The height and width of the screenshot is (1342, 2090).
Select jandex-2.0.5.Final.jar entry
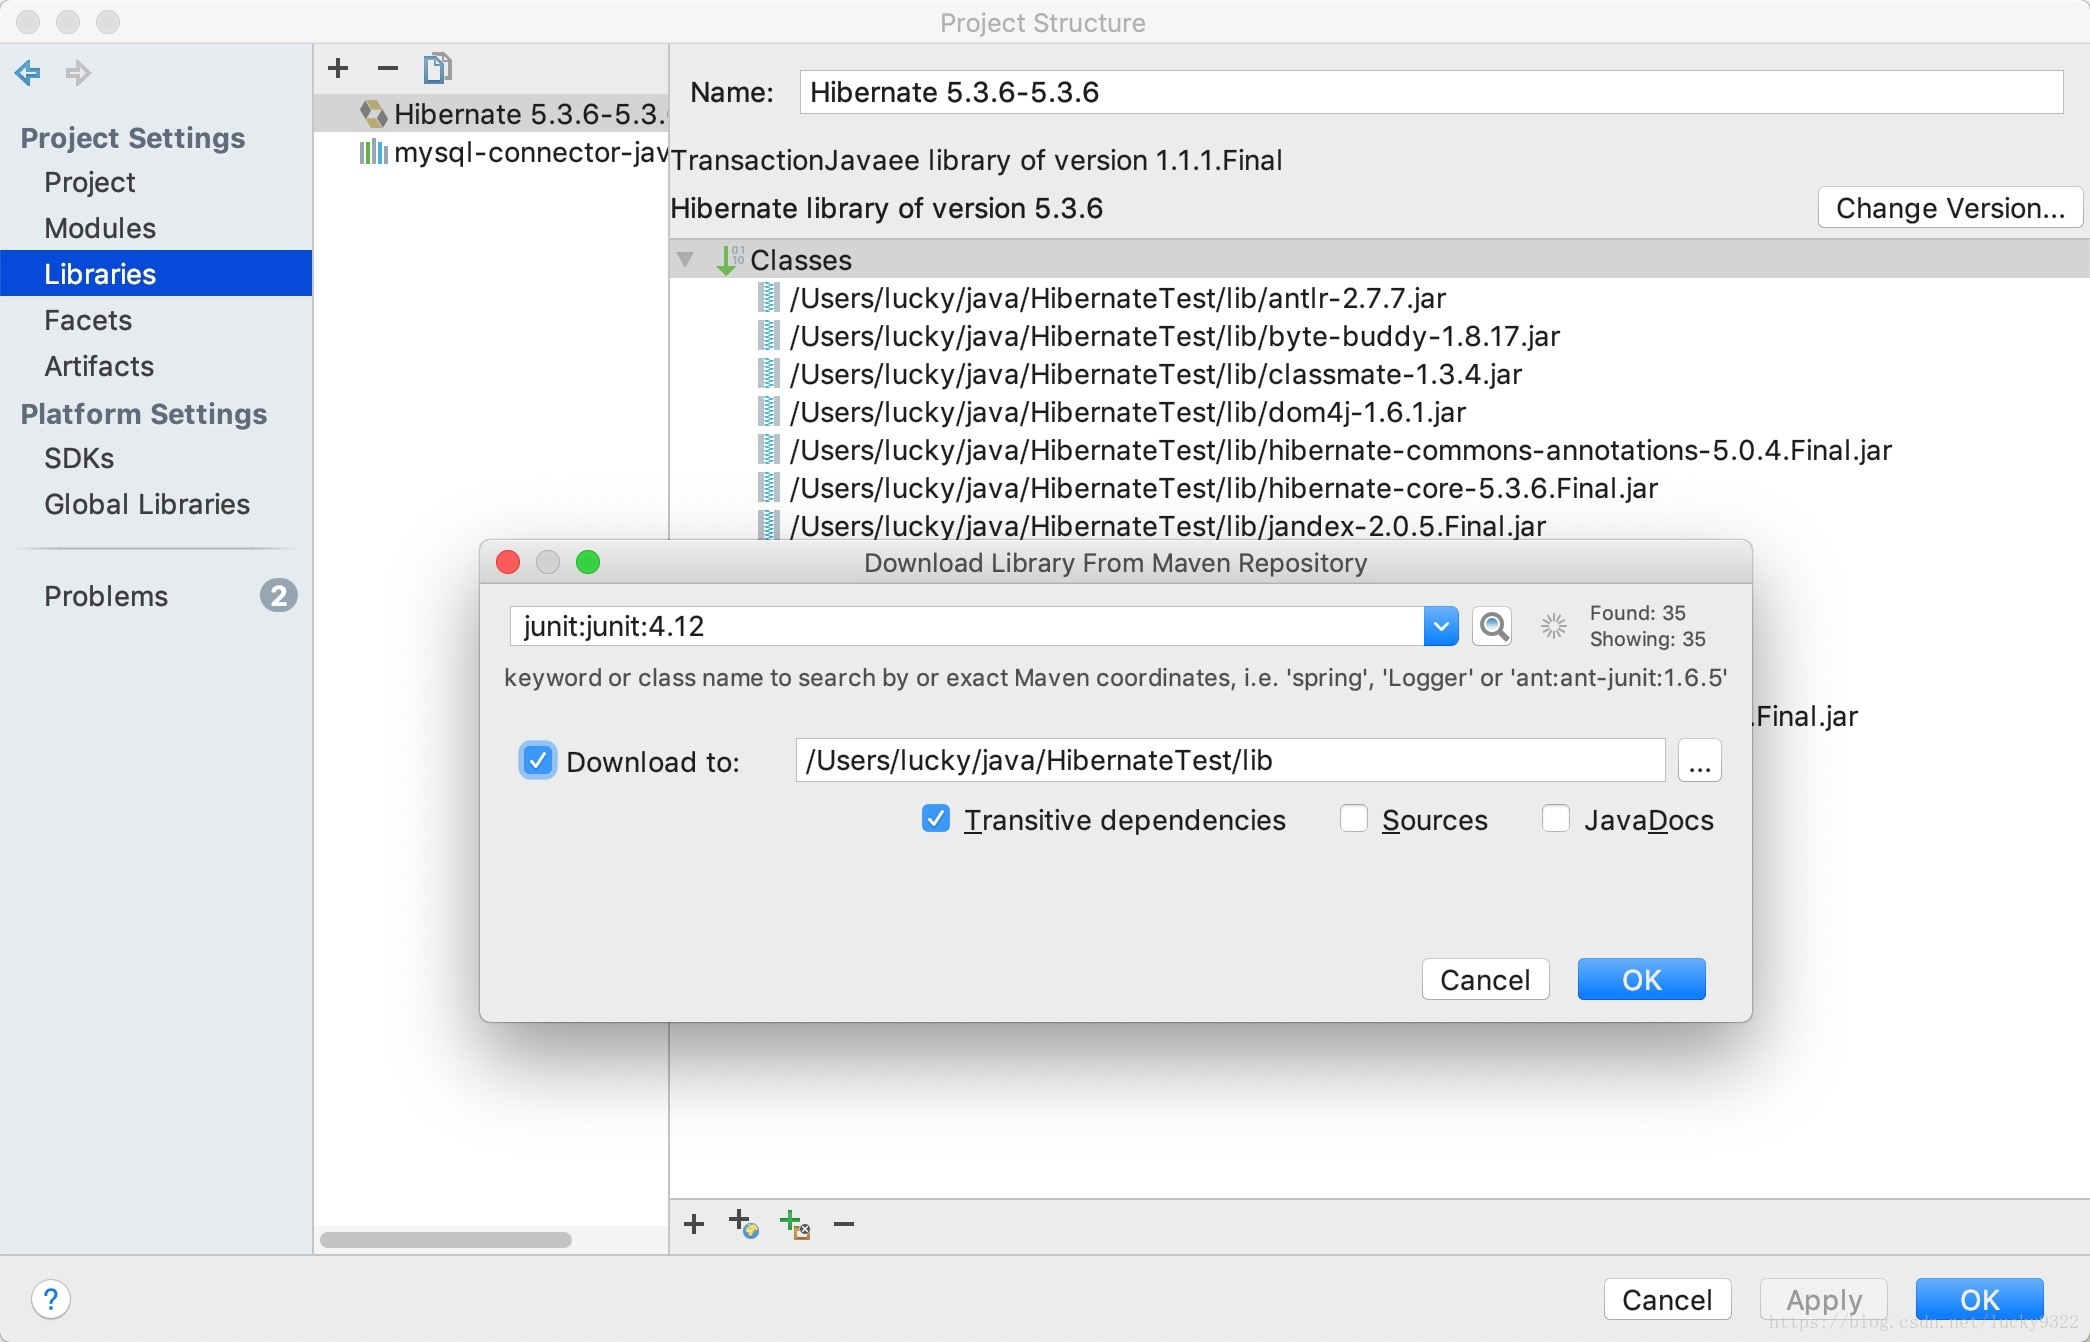click(1167, 525)
